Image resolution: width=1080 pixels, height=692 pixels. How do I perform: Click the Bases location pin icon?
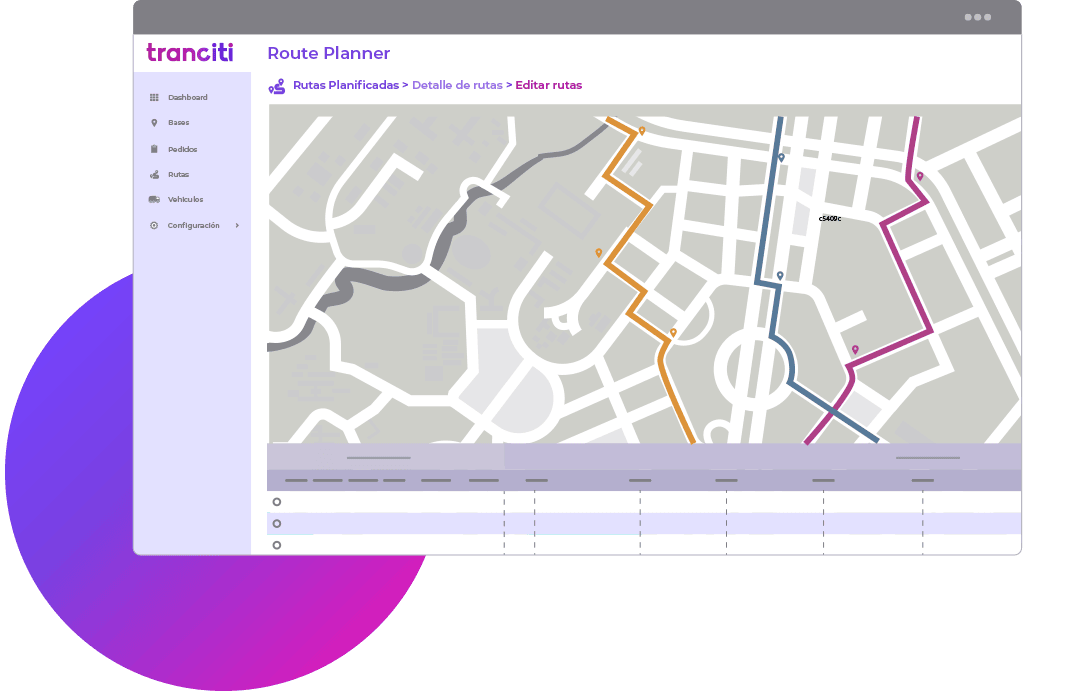(x=154, y=123)
